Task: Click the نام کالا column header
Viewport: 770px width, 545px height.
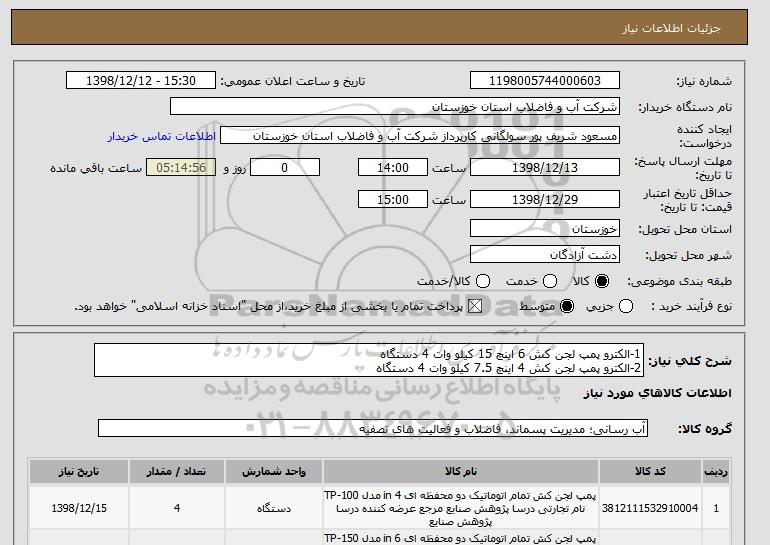Action: coord(461,471)
